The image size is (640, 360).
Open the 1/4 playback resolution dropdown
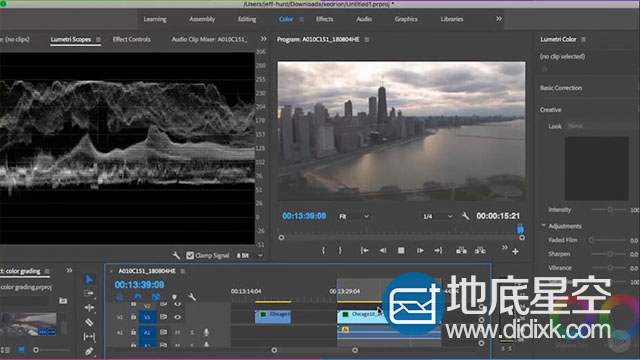point(437,216)
